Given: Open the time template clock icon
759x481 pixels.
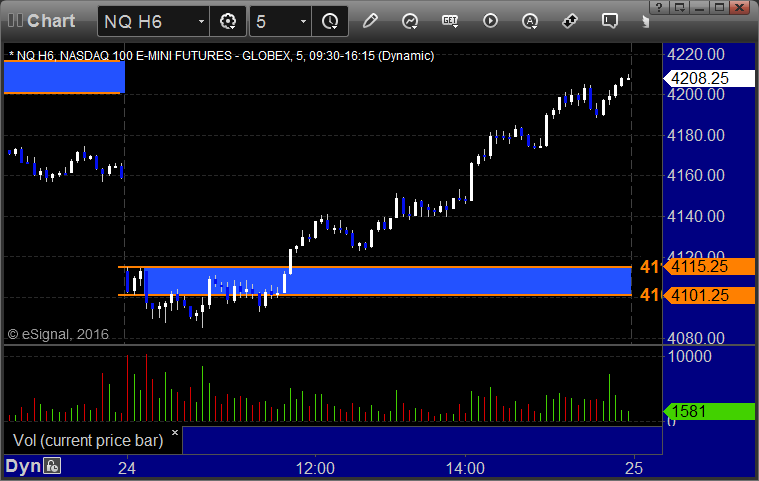Looking at the screenshot, I should click(x=330, y=21).
